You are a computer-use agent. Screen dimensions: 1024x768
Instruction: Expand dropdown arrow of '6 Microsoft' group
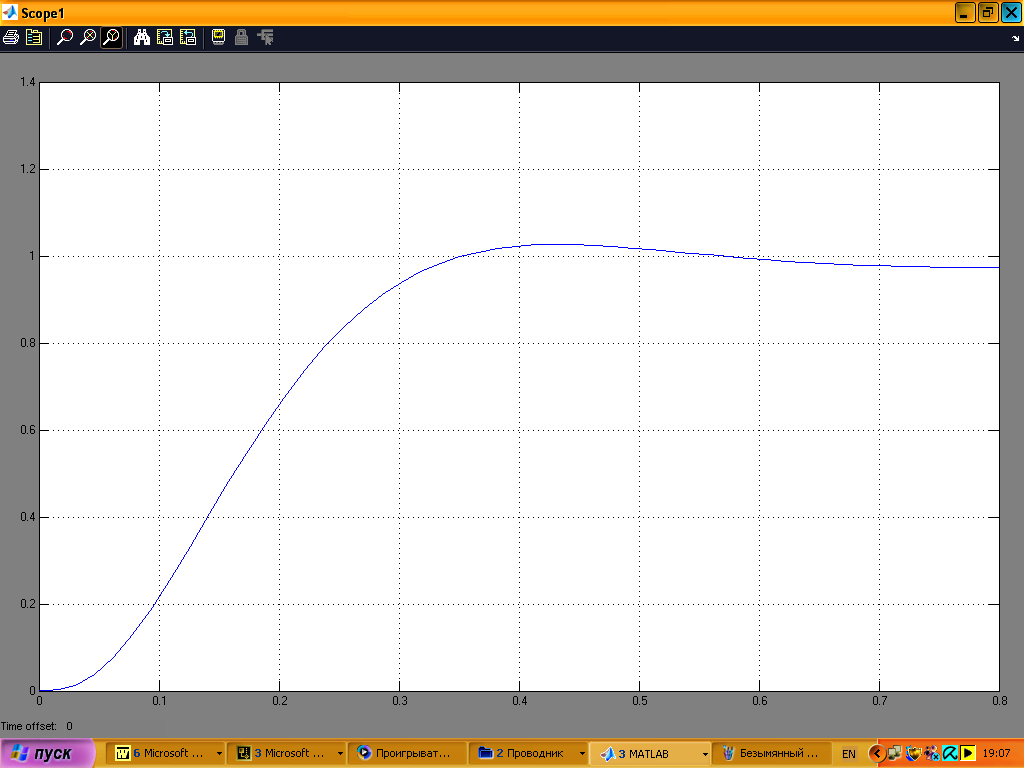[x=219, y=754]
